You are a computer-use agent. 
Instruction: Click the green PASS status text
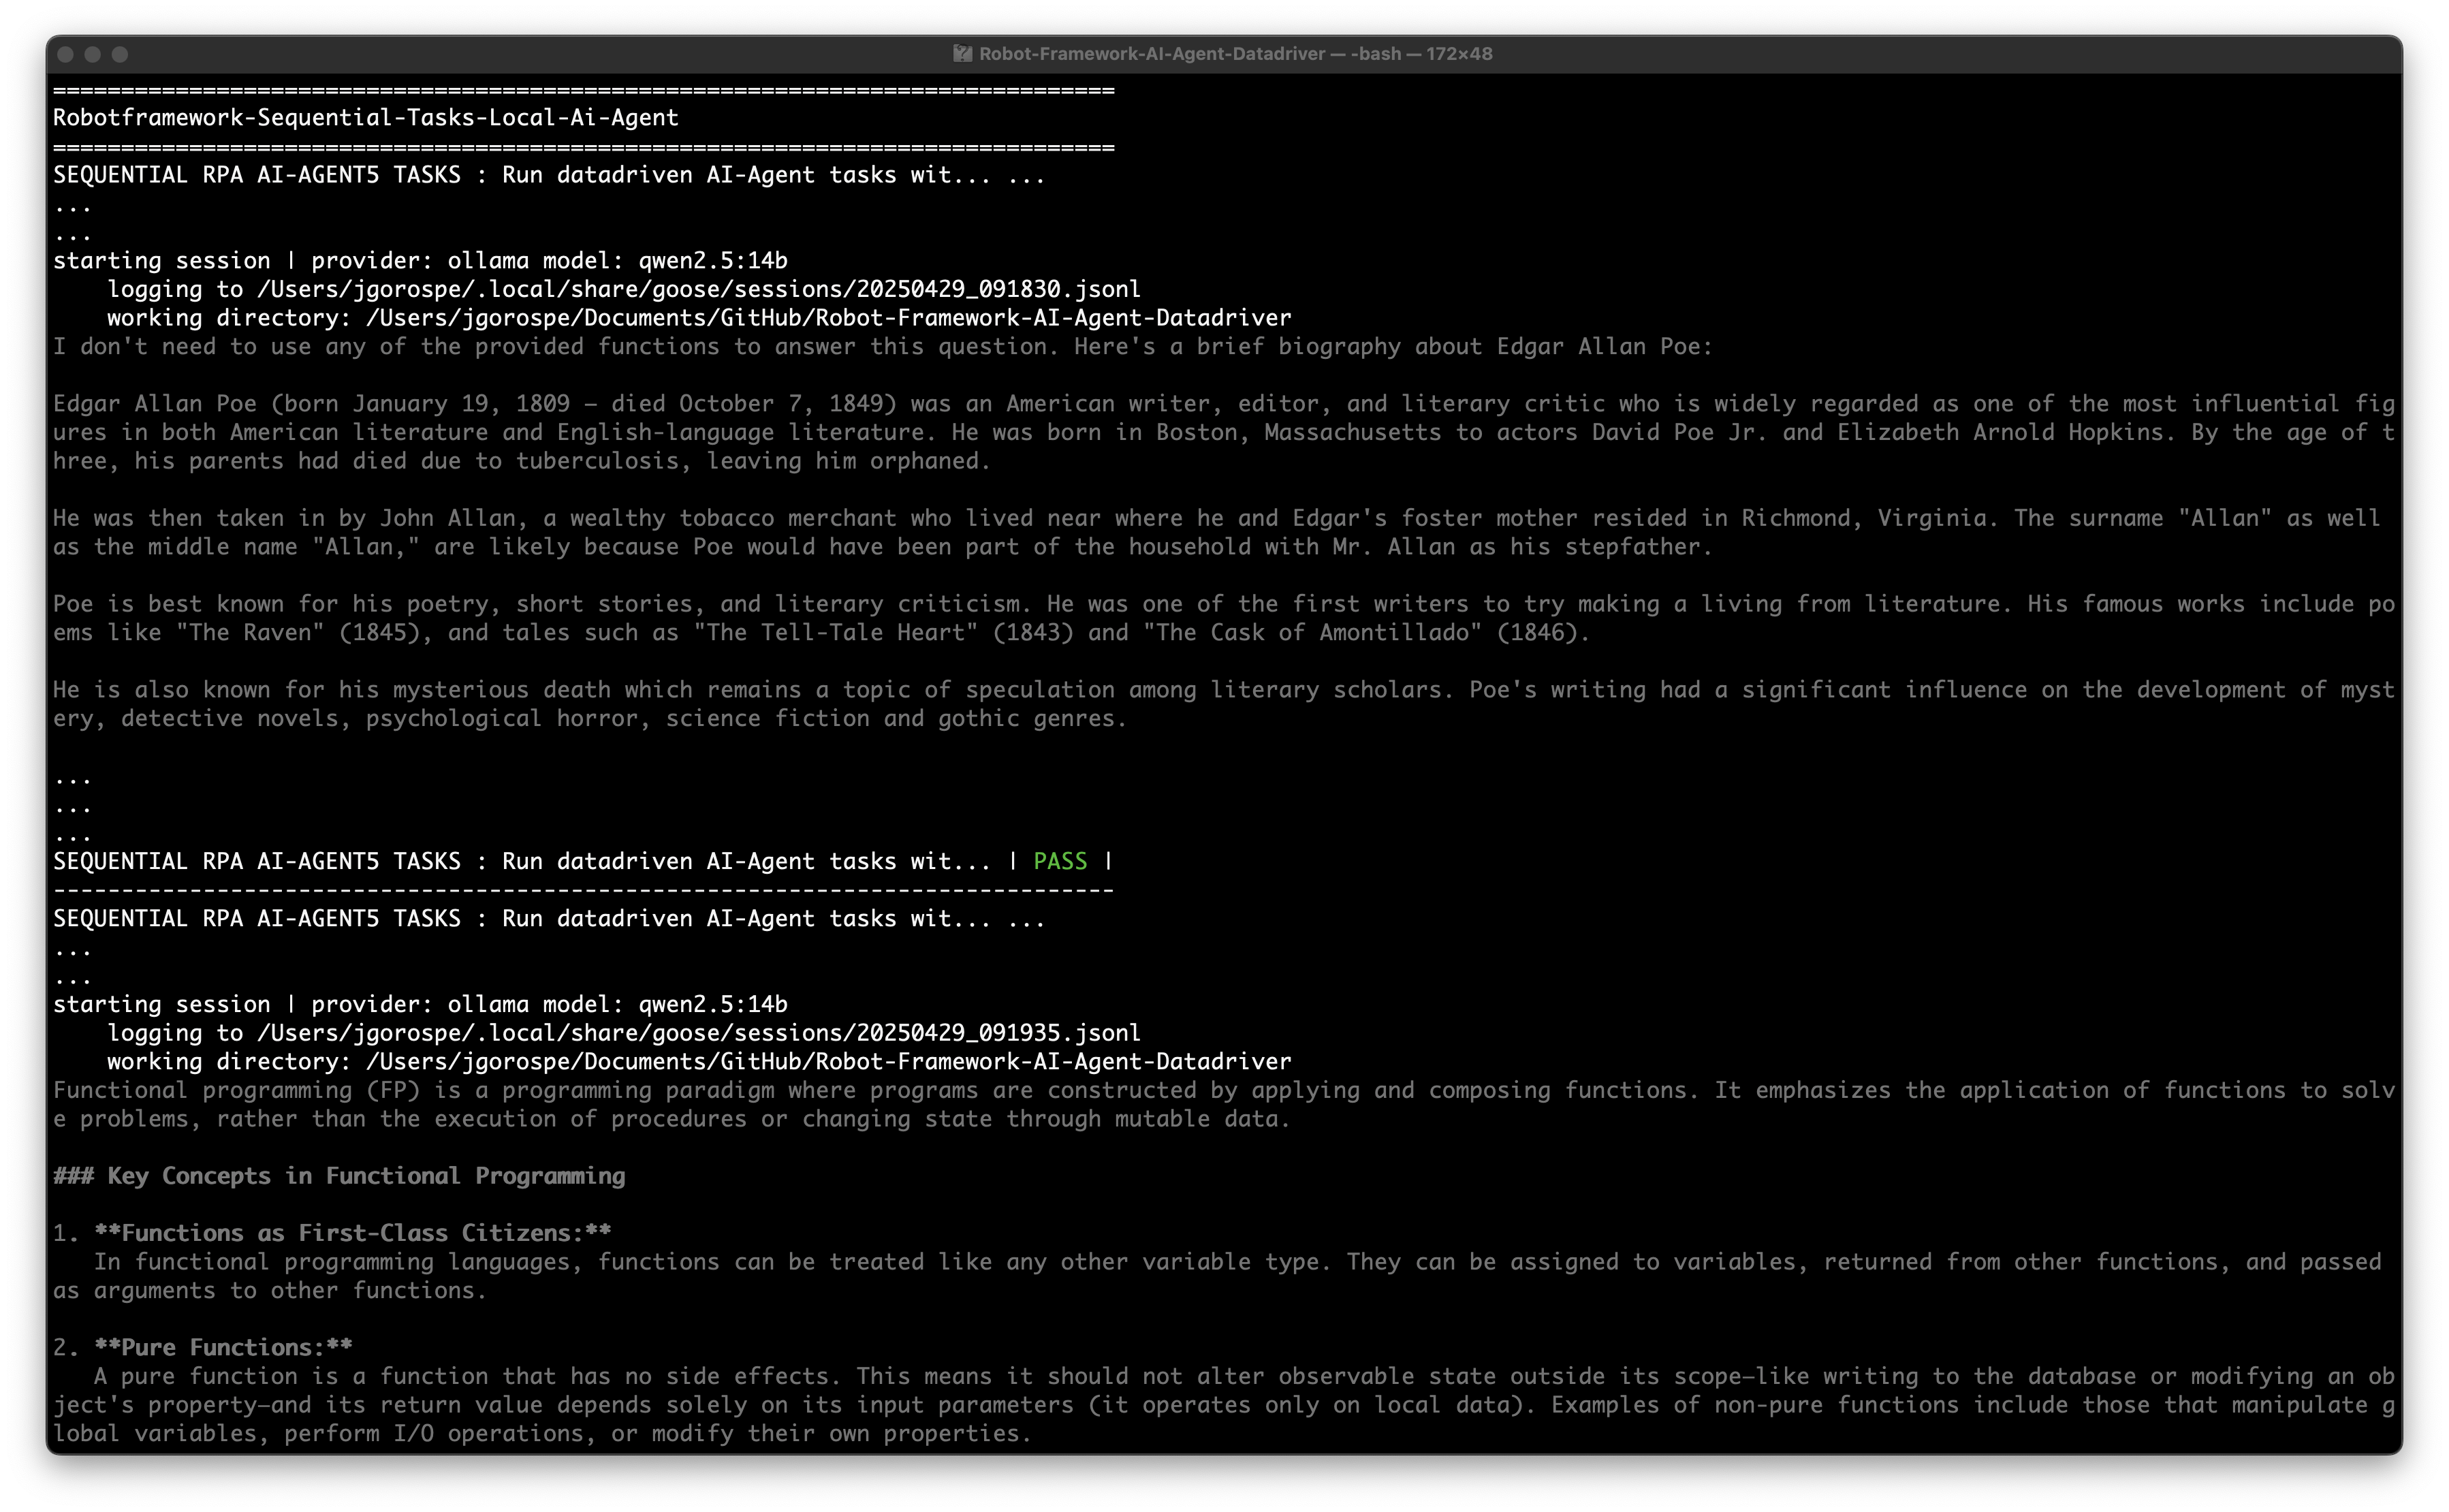point(1060,862)
